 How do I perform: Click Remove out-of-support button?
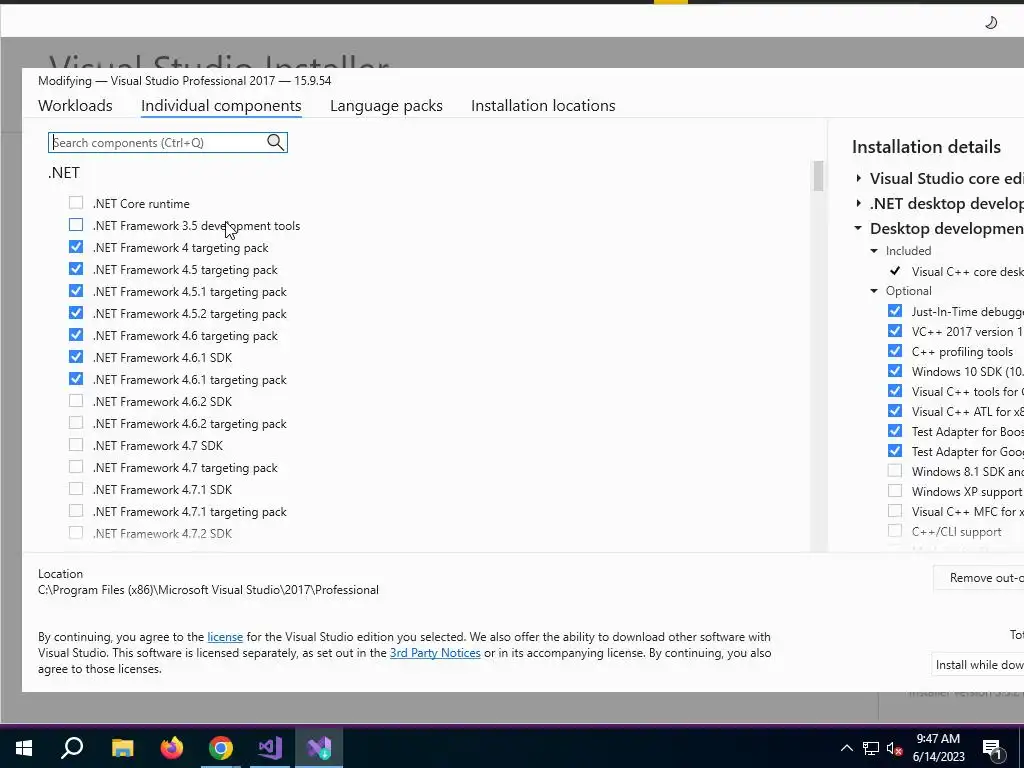[978, 578]
